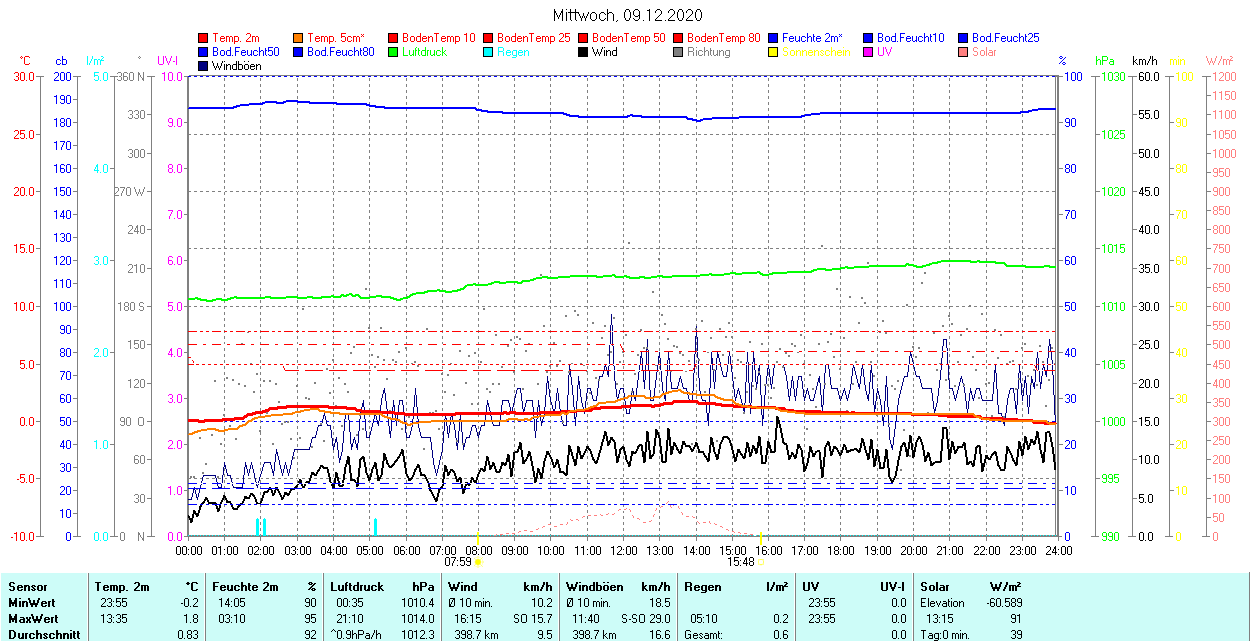Click the yellow Sonnenschein legend square
Screen dimensions: 1250x641
coord(774,52)
